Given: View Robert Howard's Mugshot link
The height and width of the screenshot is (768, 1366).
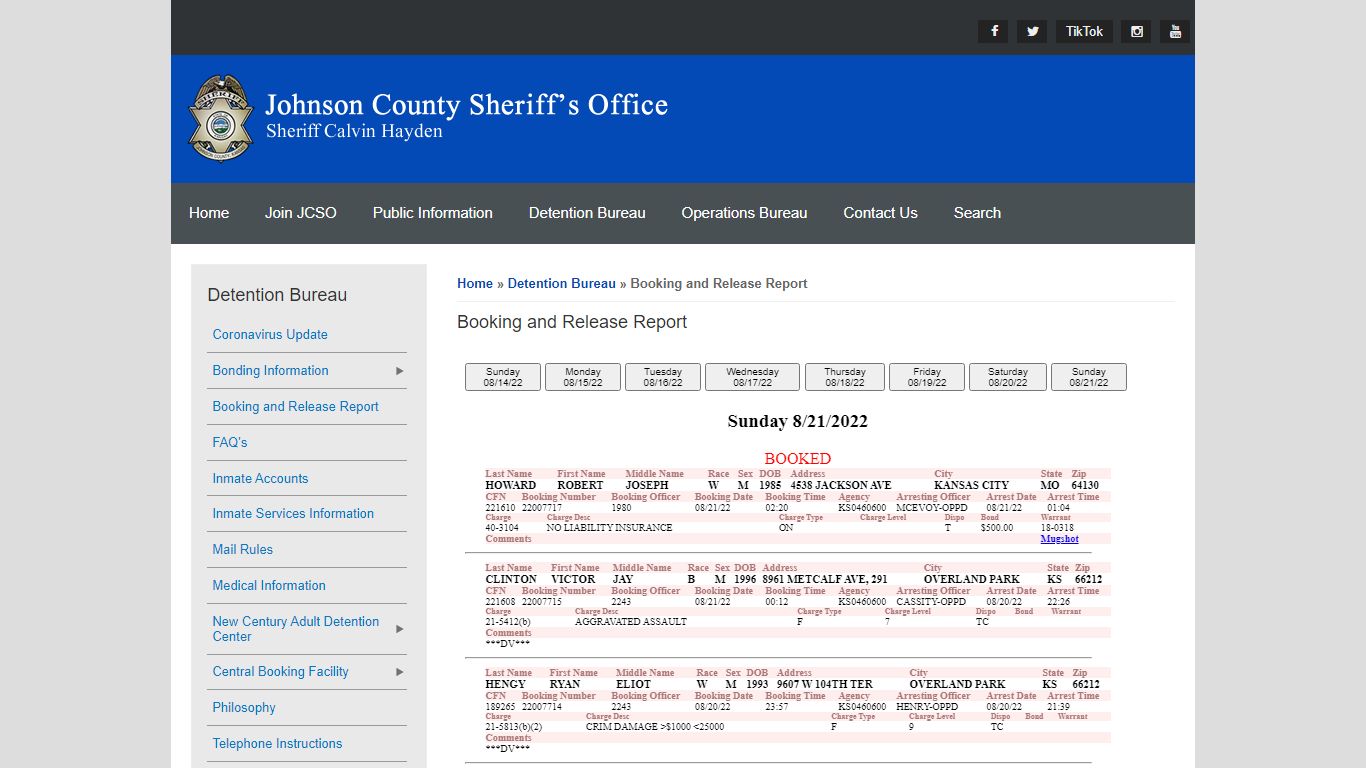Looking at the screenshot, I should 1059,539.
